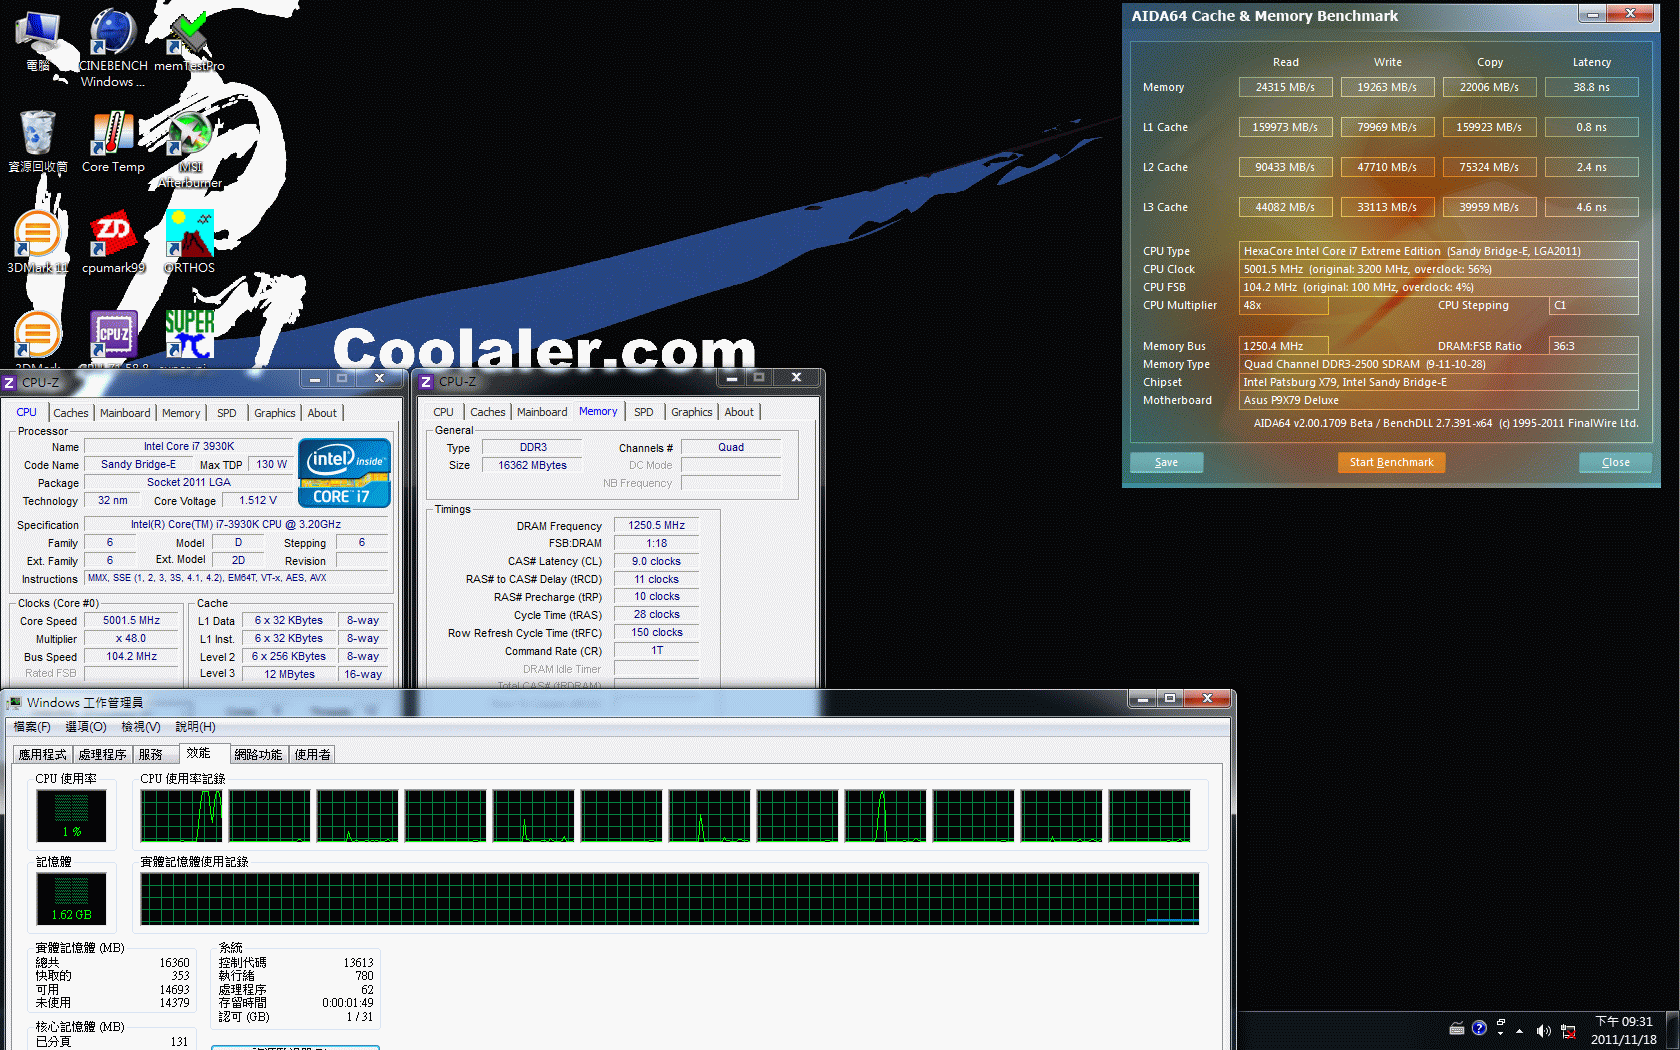Open Memory tab in CPU-Z Processor window
The width and height of the screenshot is (1680, 1050).
click(181, 413)
